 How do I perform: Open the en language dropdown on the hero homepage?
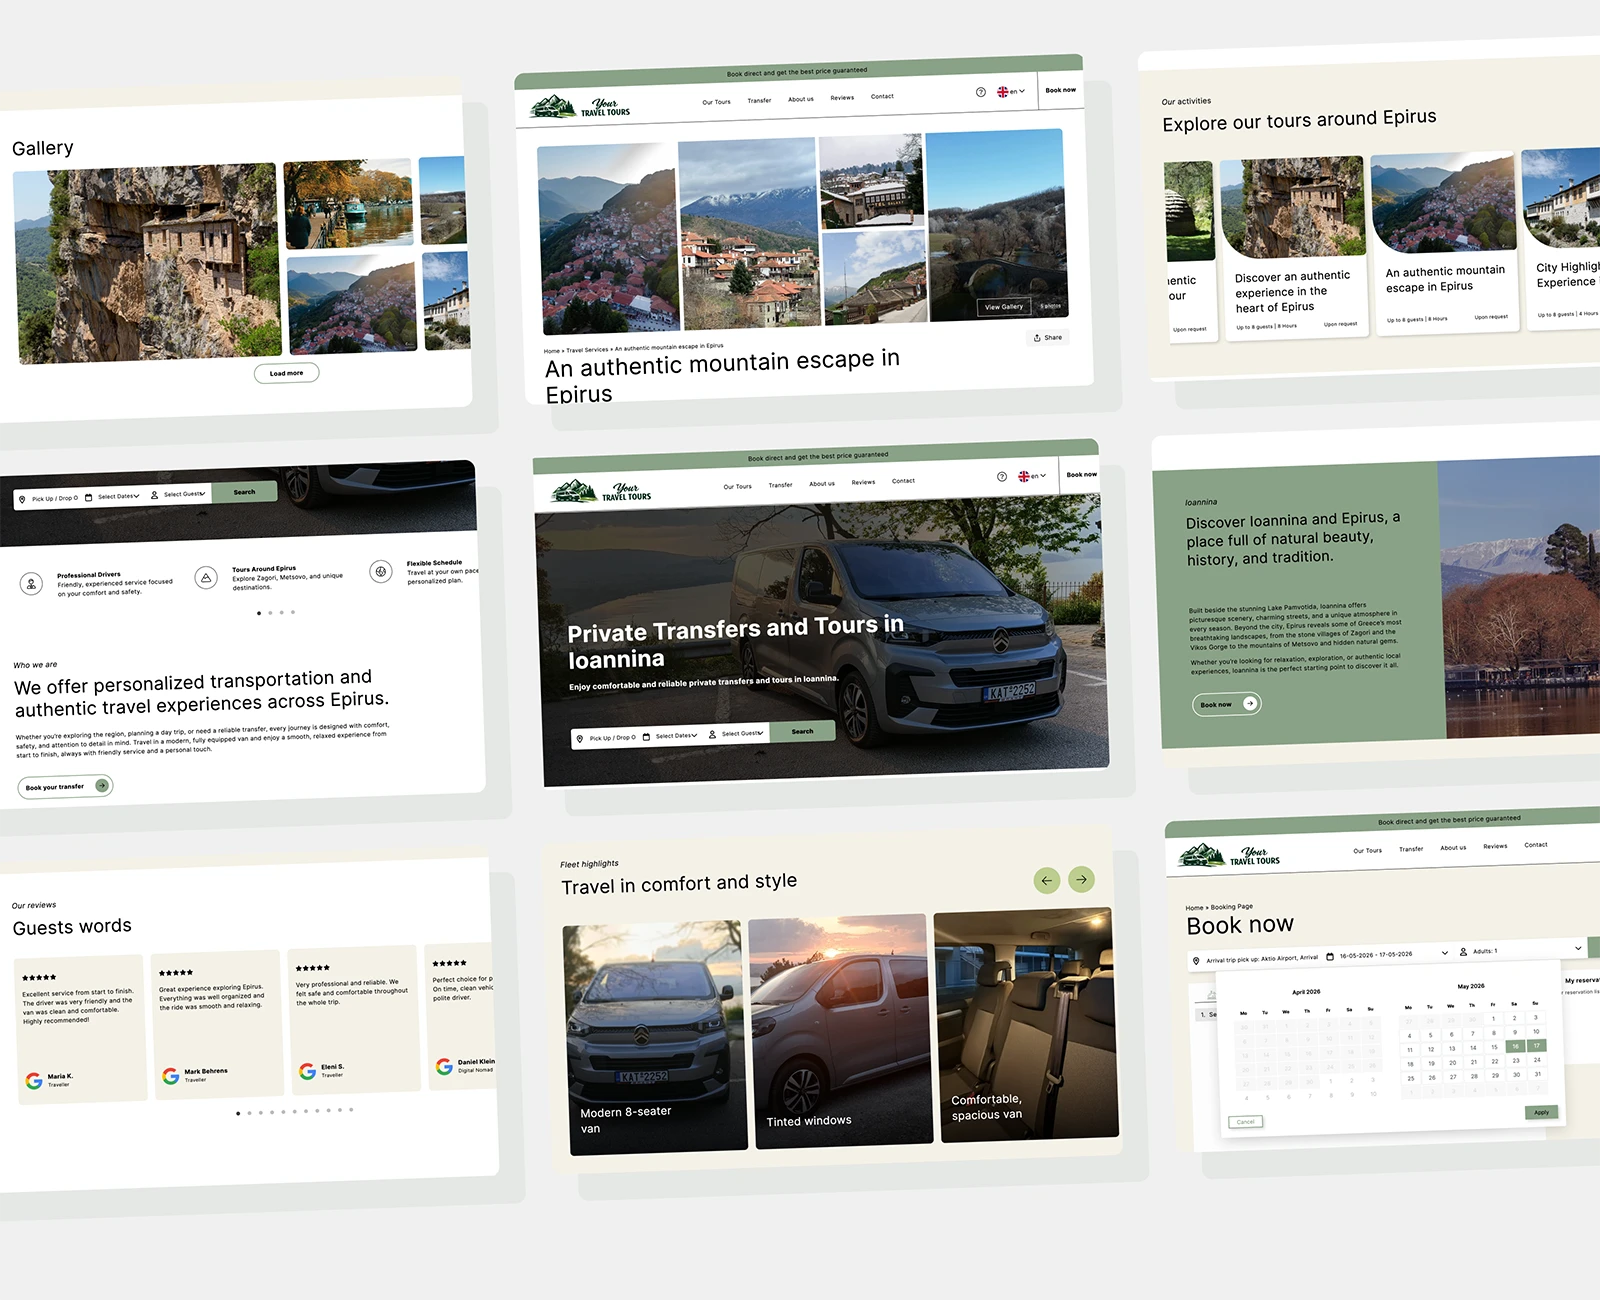[1034, 476]
